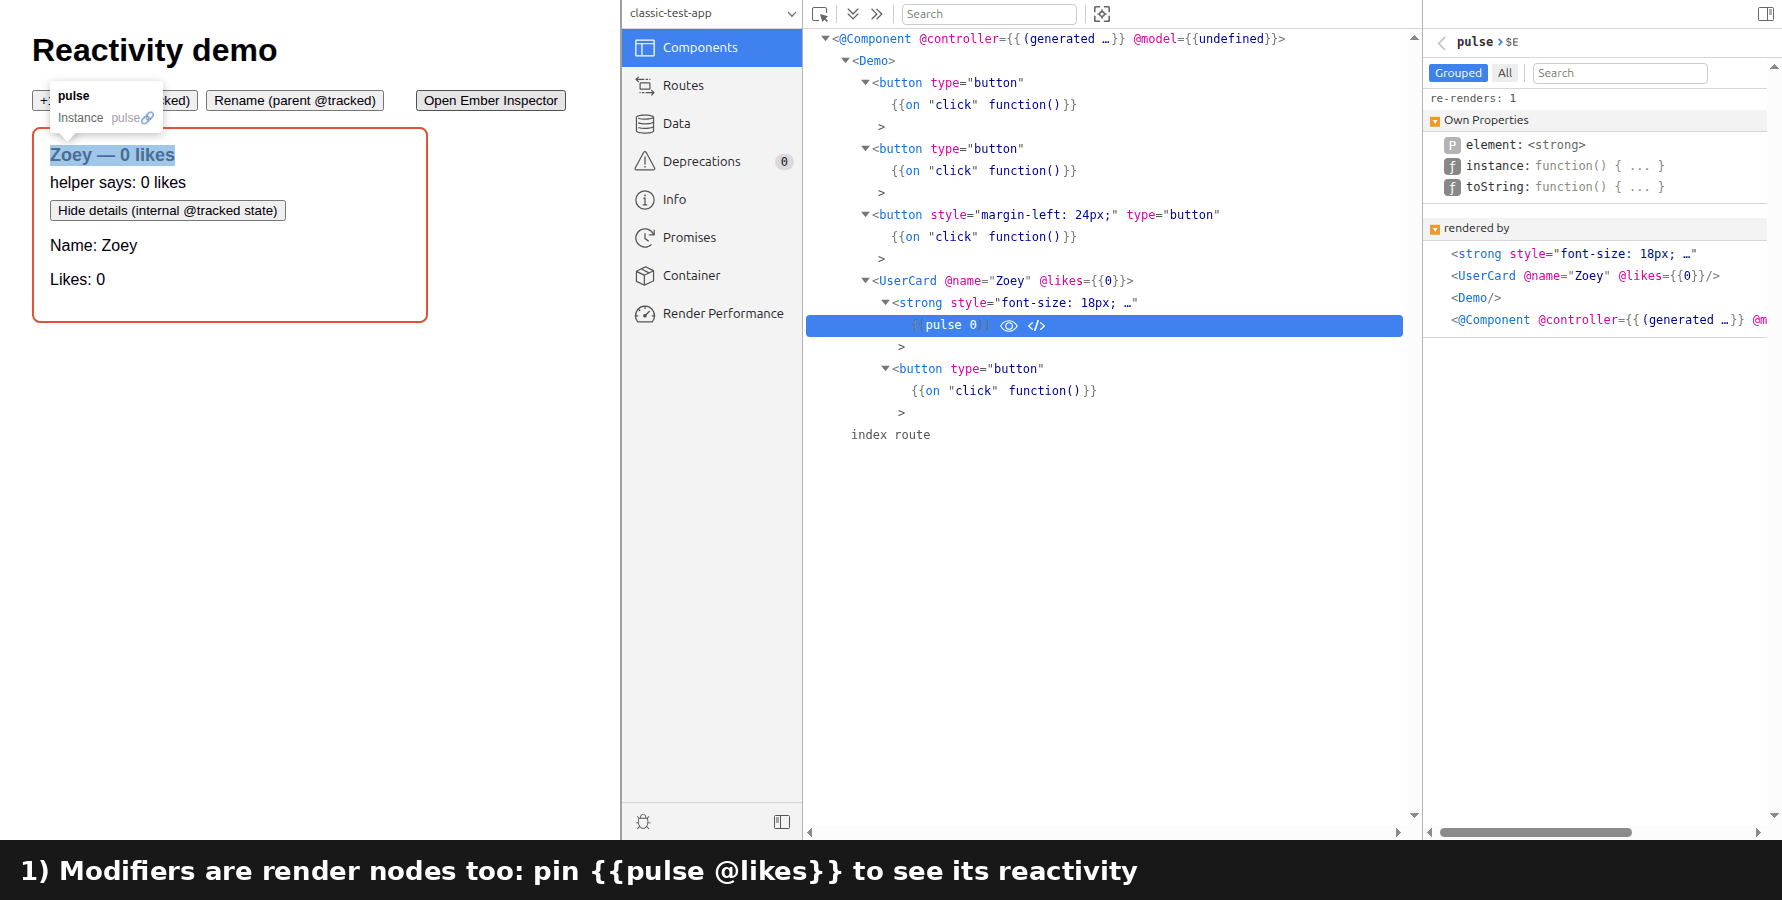The image size is (1782, 900).
Task: Open the Render Performance tab
Action: coord(712,314)
